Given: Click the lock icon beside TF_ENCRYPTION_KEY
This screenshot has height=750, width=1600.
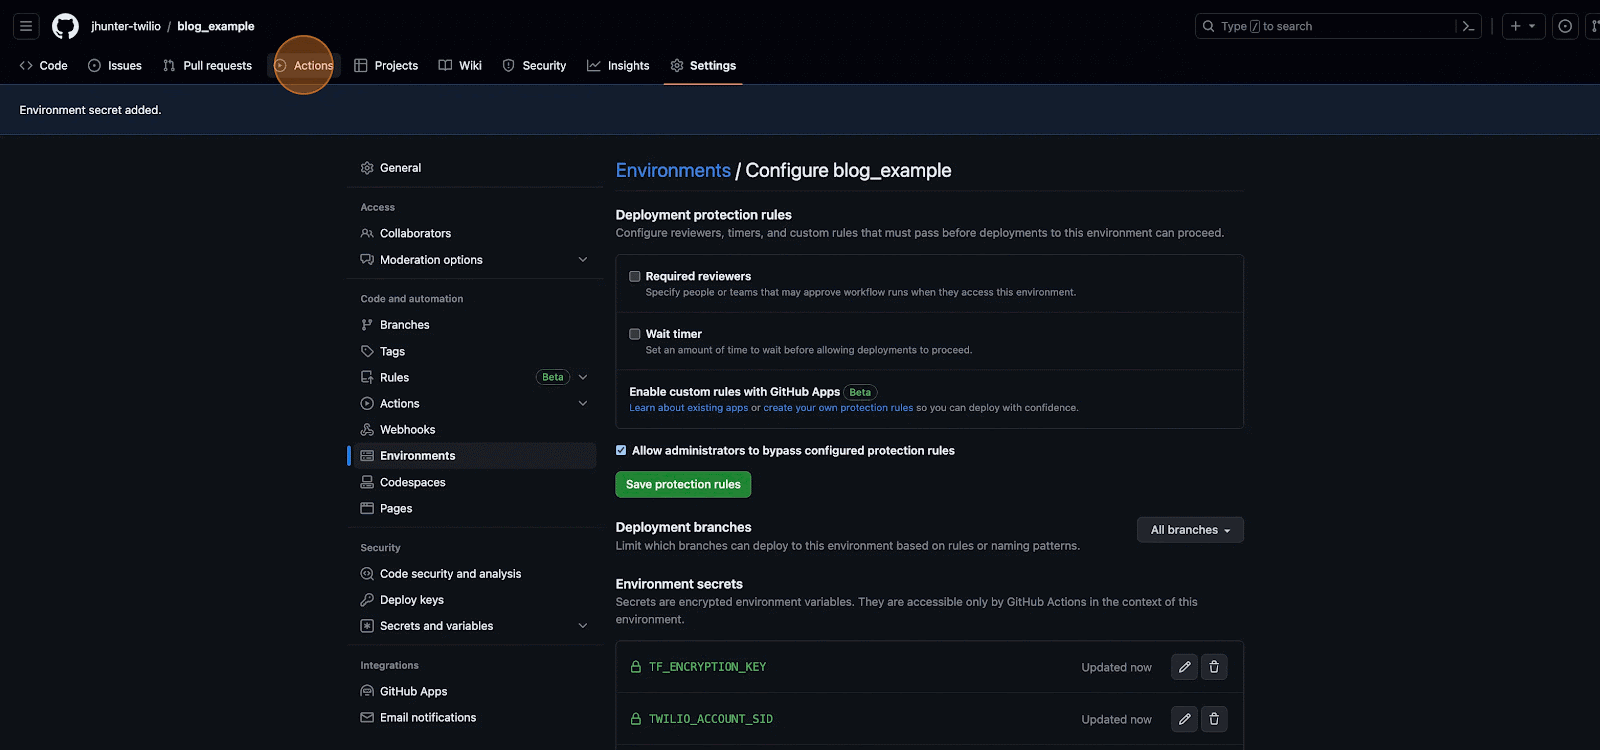Looking at the screenshot, I should pyautogui.click(x=635, y=667).
